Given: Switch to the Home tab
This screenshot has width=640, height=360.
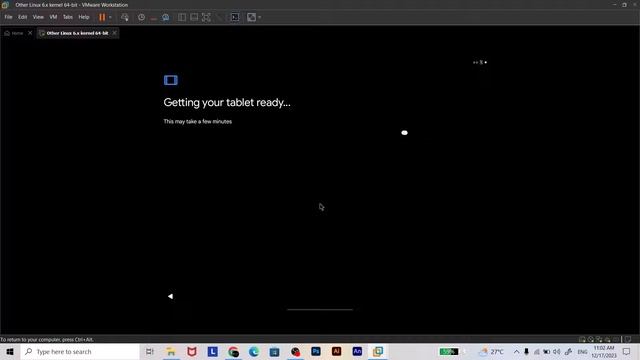Looking at the screenshot, I should tap(14, 33).
